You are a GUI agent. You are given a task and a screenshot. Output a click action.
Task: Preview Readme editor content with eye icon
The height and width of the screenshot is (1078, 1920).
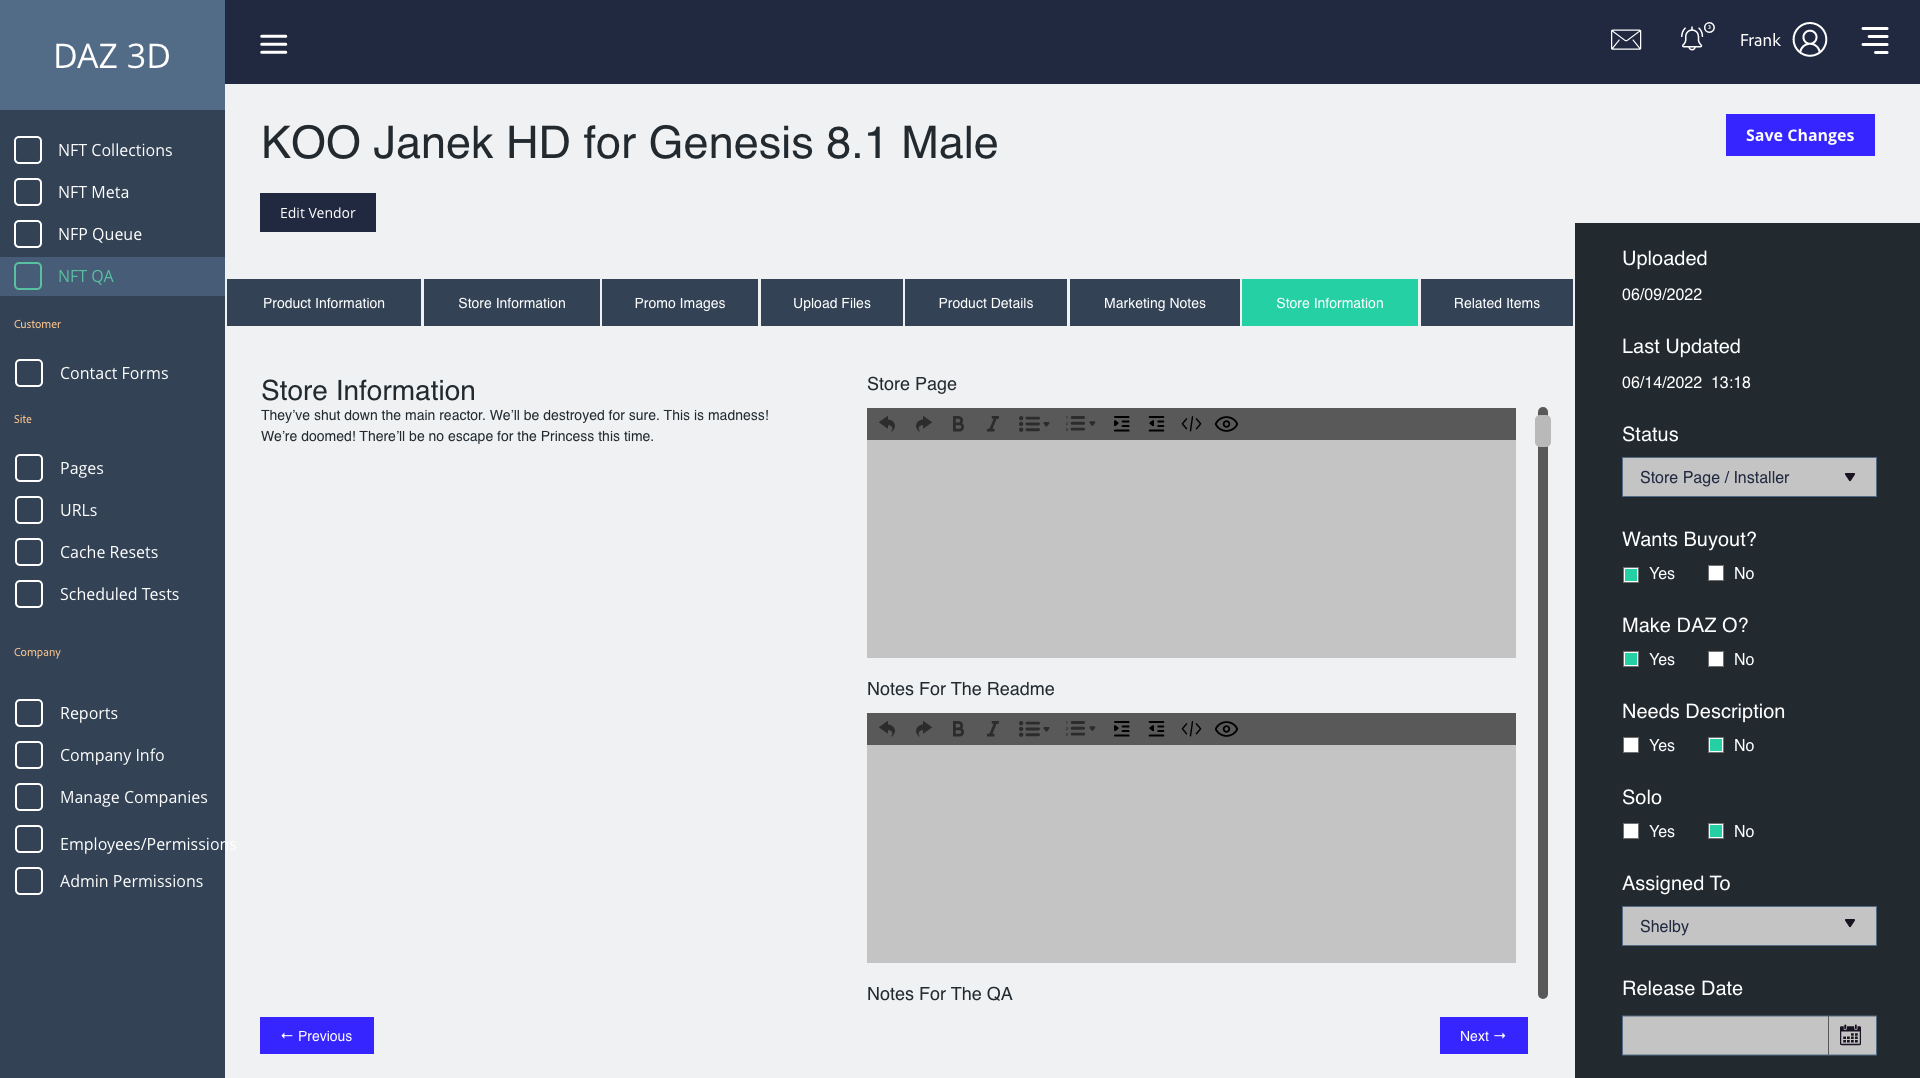click(x=1226, y=729)
